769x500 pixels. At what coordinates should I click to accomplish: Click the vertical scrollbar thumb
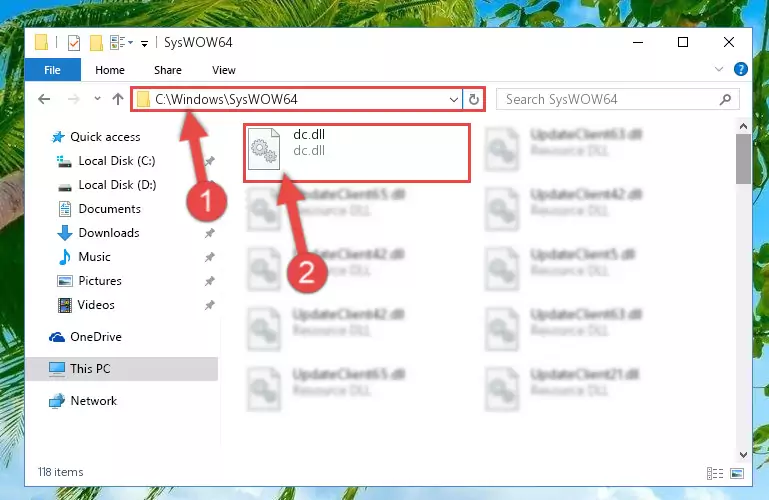pos(743,159)
